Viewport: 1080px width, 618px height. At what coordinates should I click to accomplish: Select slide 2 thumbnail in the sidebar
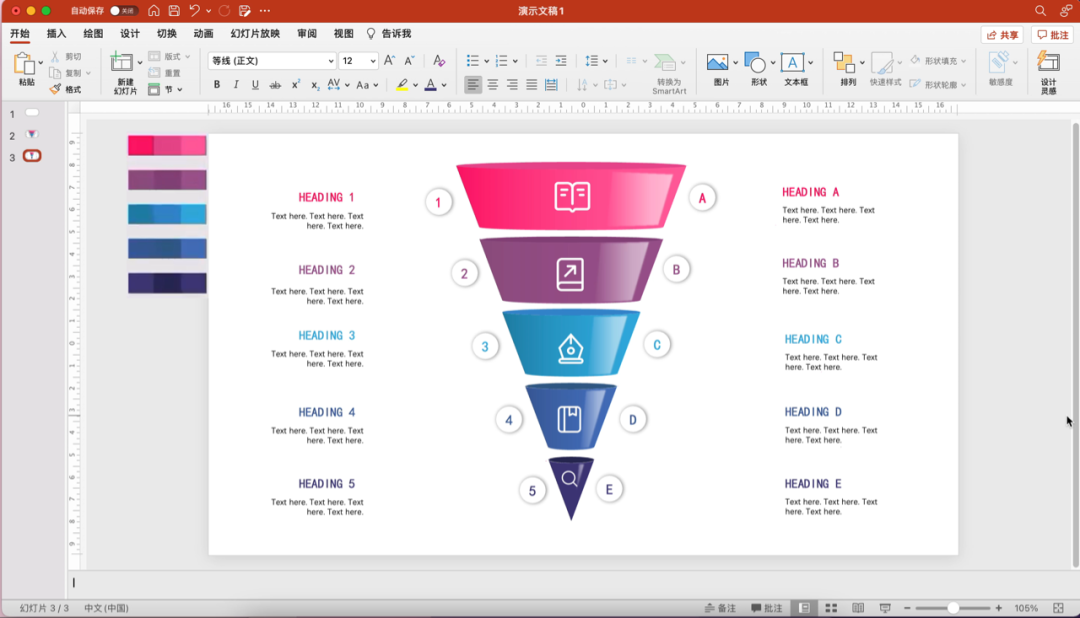click(32, 134)
